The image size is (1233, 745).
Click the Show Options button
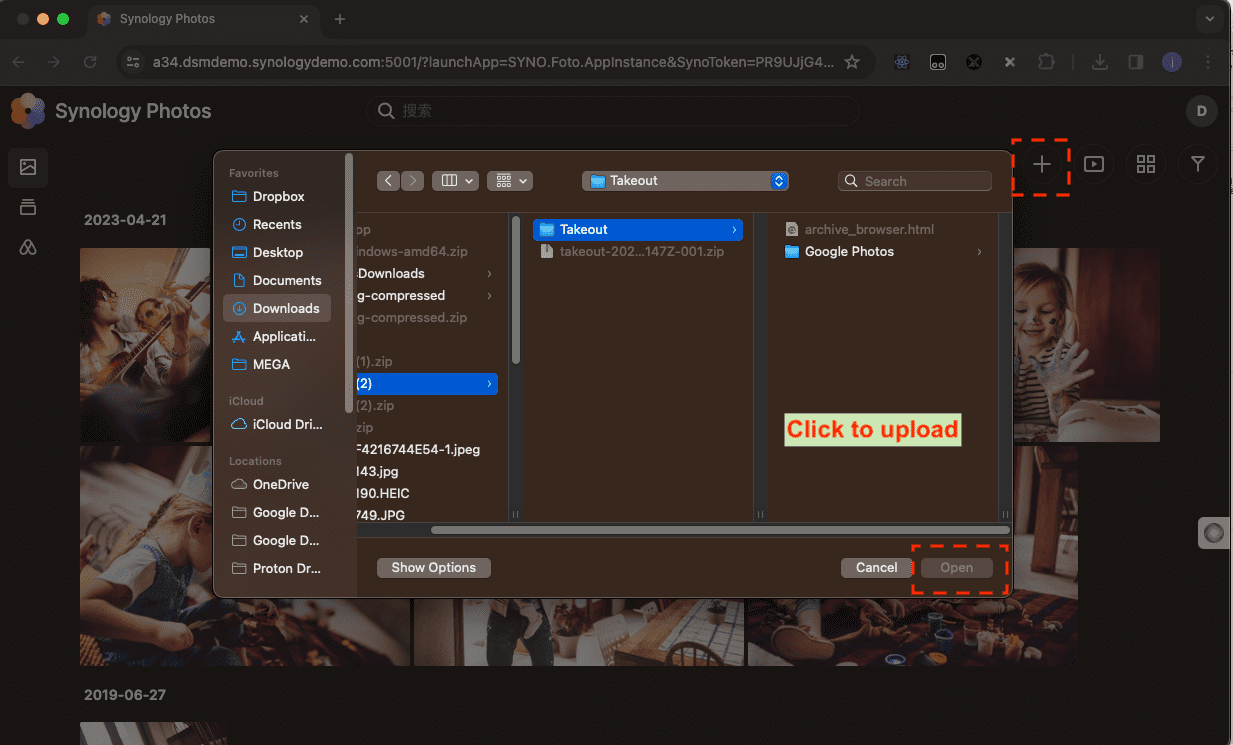(433, 568)
